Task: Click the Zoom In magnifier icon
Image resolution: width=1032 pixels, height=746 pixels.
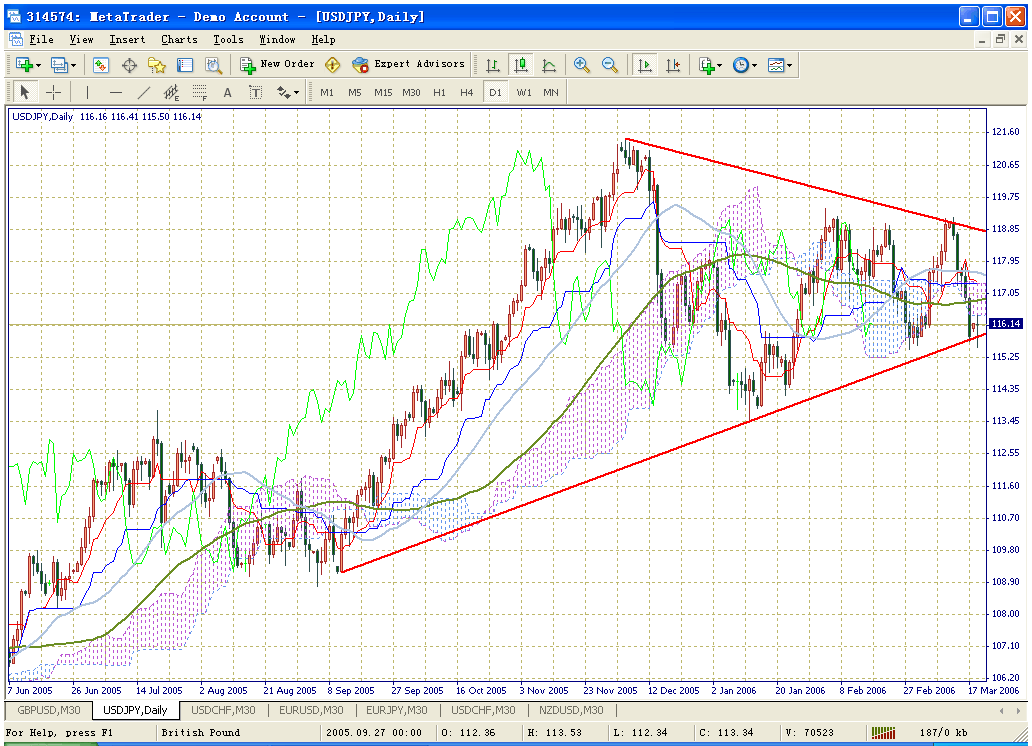Action: tap(581, 65)
